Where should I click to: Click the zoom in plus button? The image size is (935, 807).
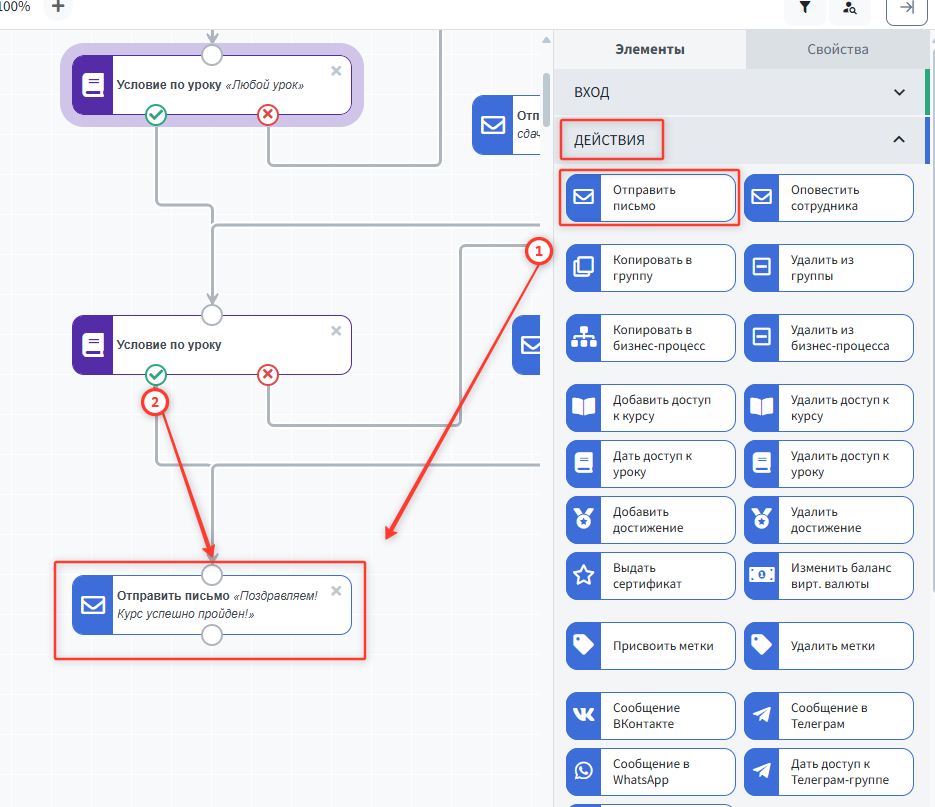point(58,7)
